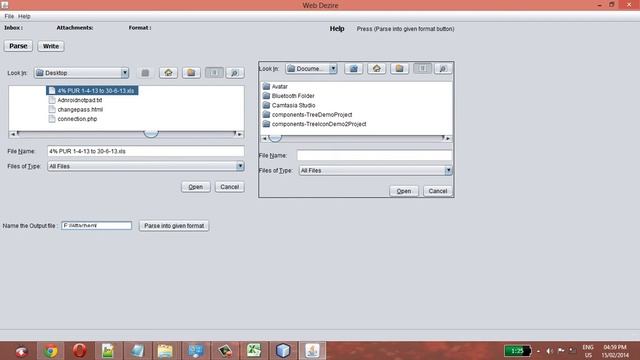Toggle List view in Desktop file chooser

[214, 73]
